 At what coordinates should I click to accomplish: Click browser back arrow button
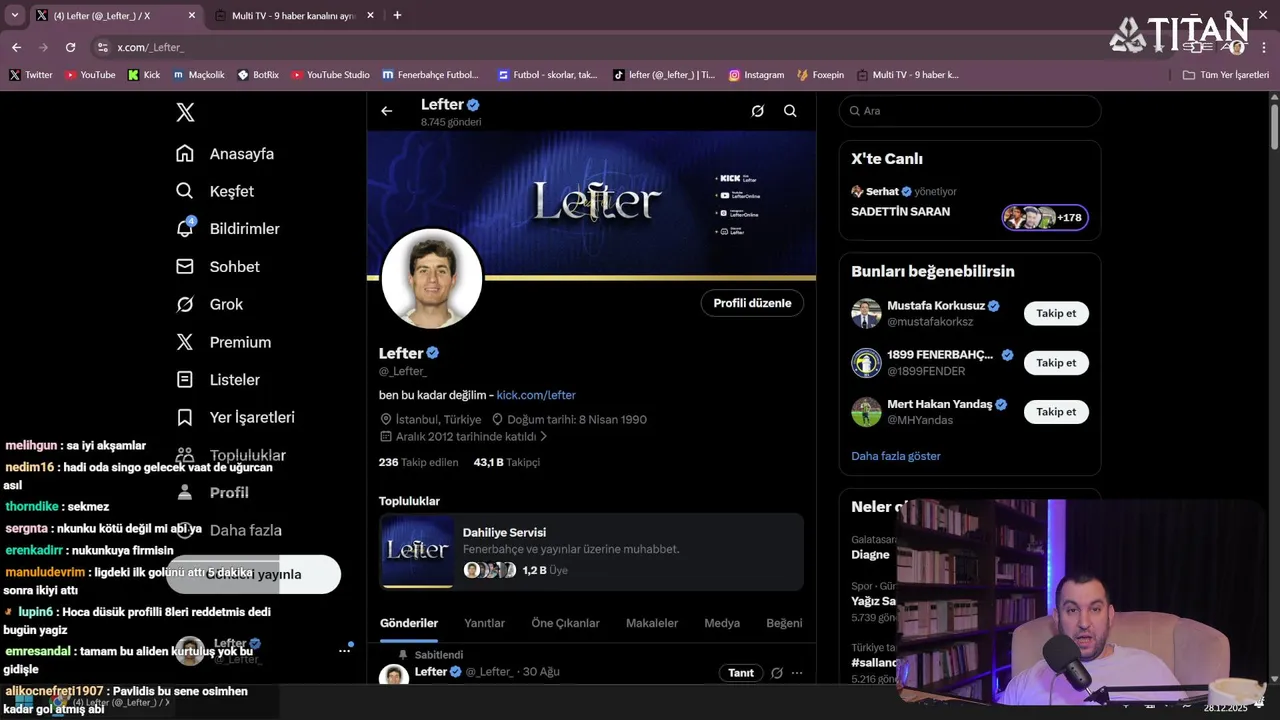[x=16, y=47]
